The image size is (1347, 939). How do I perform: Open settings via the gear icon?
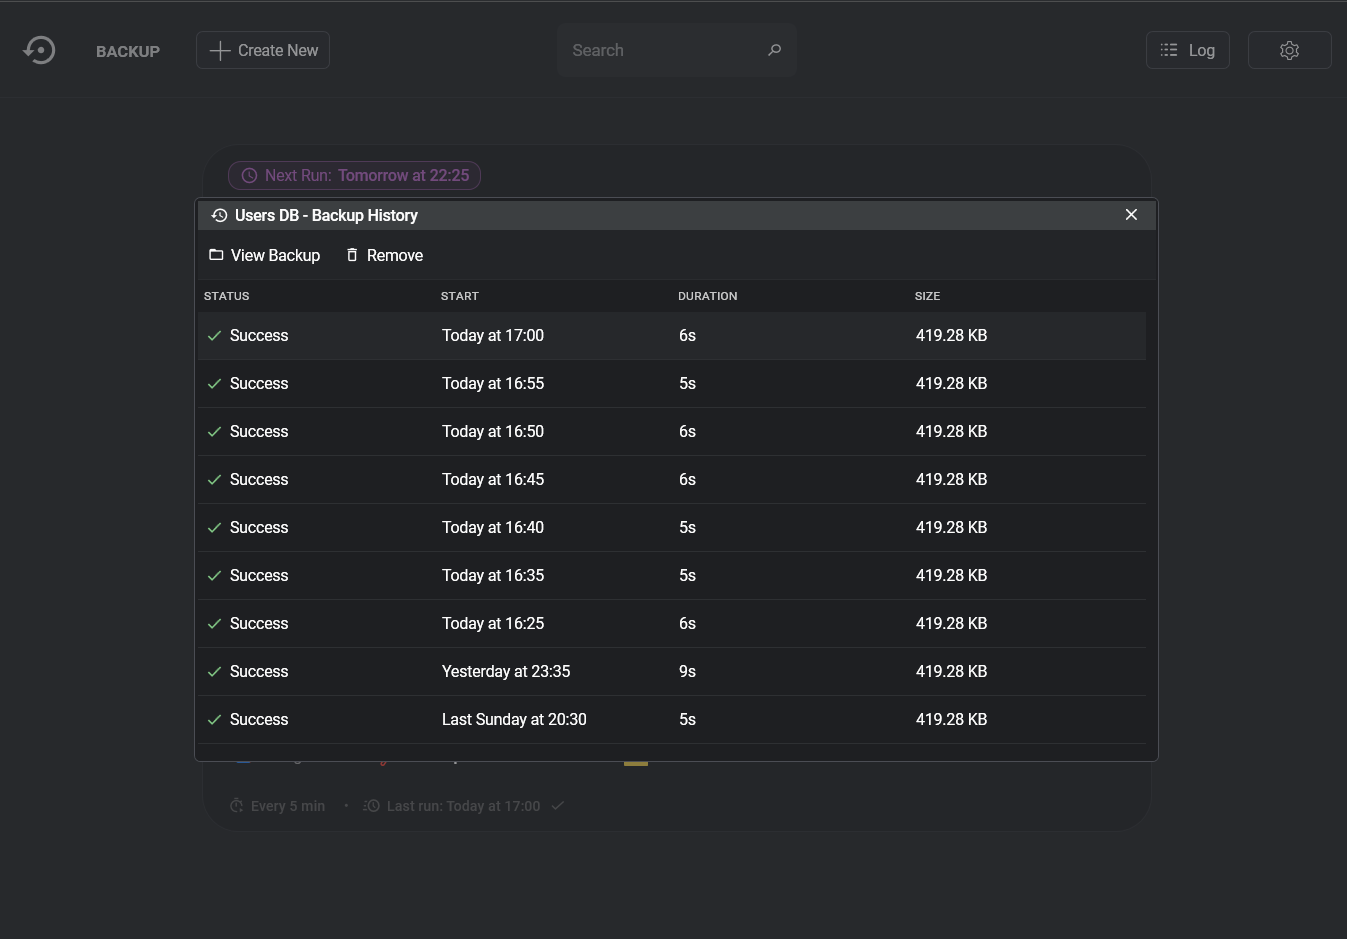point(1289,50)
